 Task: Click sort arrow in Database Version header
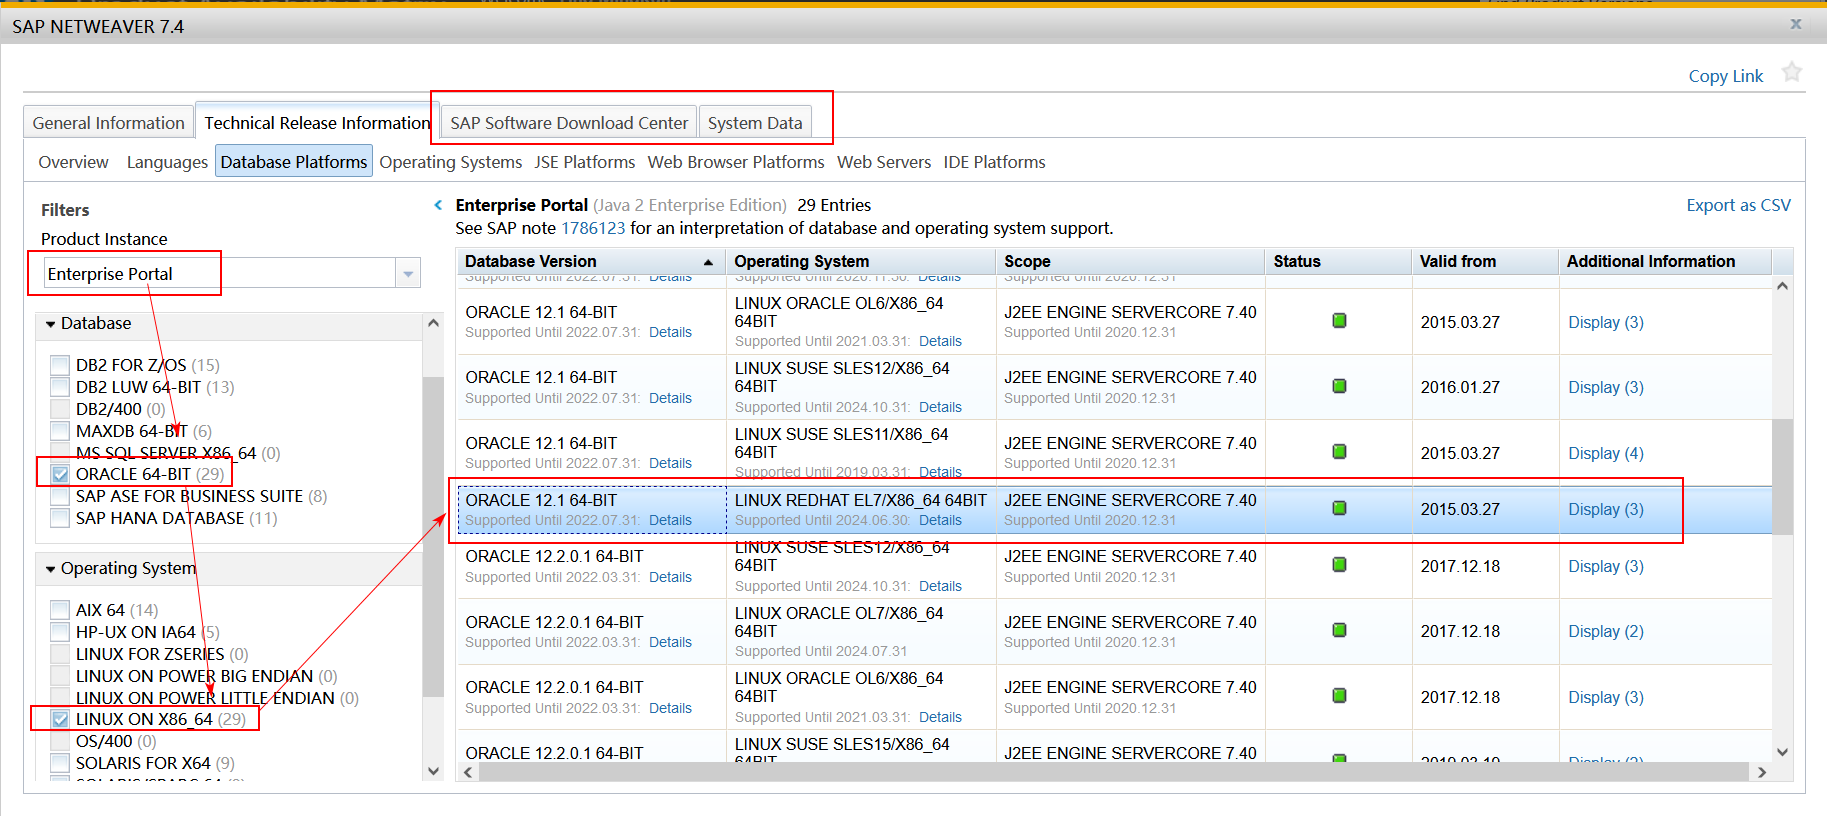coord(708,262)
